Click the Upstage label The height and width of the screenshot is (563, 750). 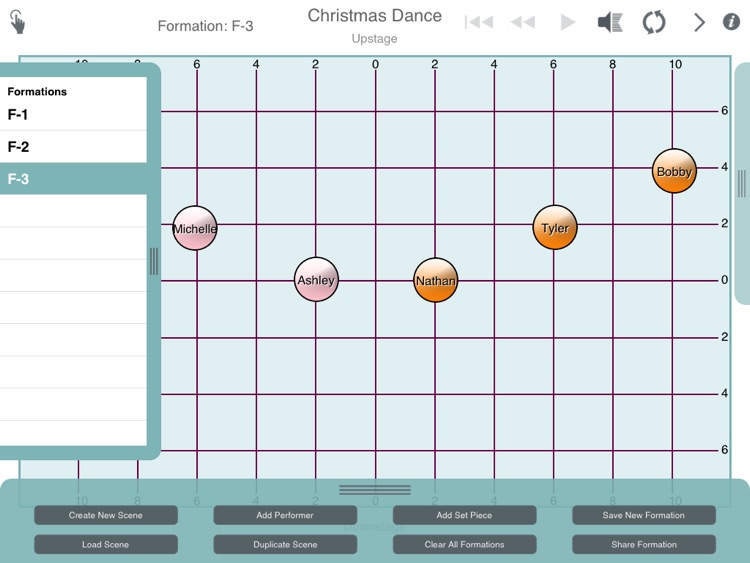point(375,39)
